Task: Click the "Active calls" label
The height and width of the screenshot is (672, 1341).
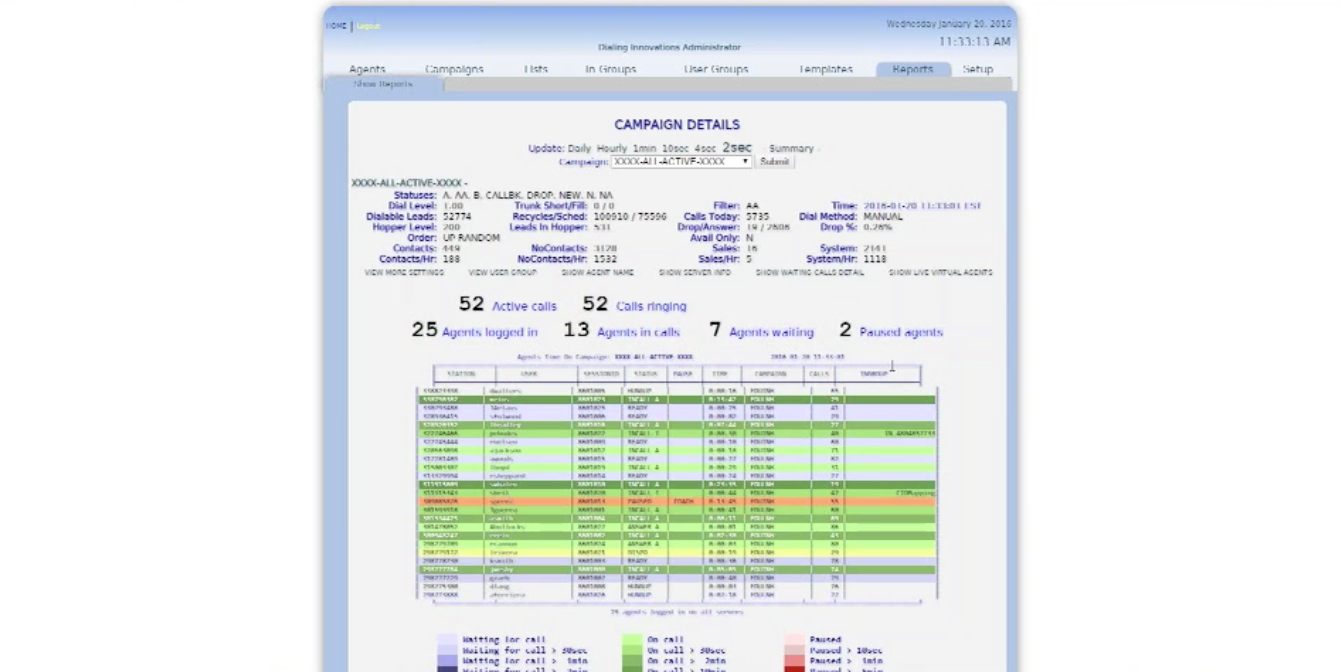Action: 524,306
